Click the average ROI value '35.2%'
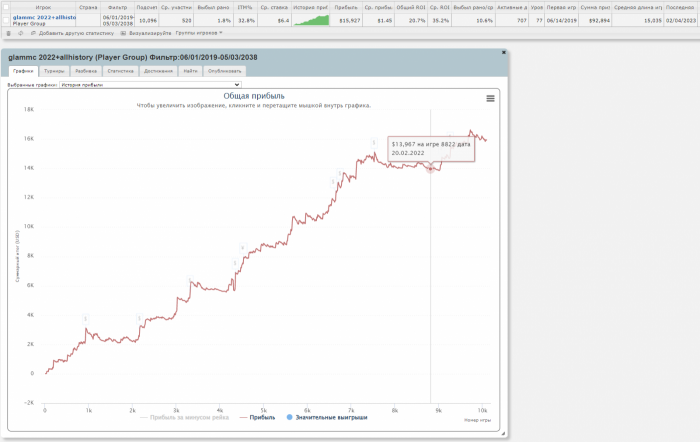This screenshot has width=700, height=442. [x=441, y=21]
